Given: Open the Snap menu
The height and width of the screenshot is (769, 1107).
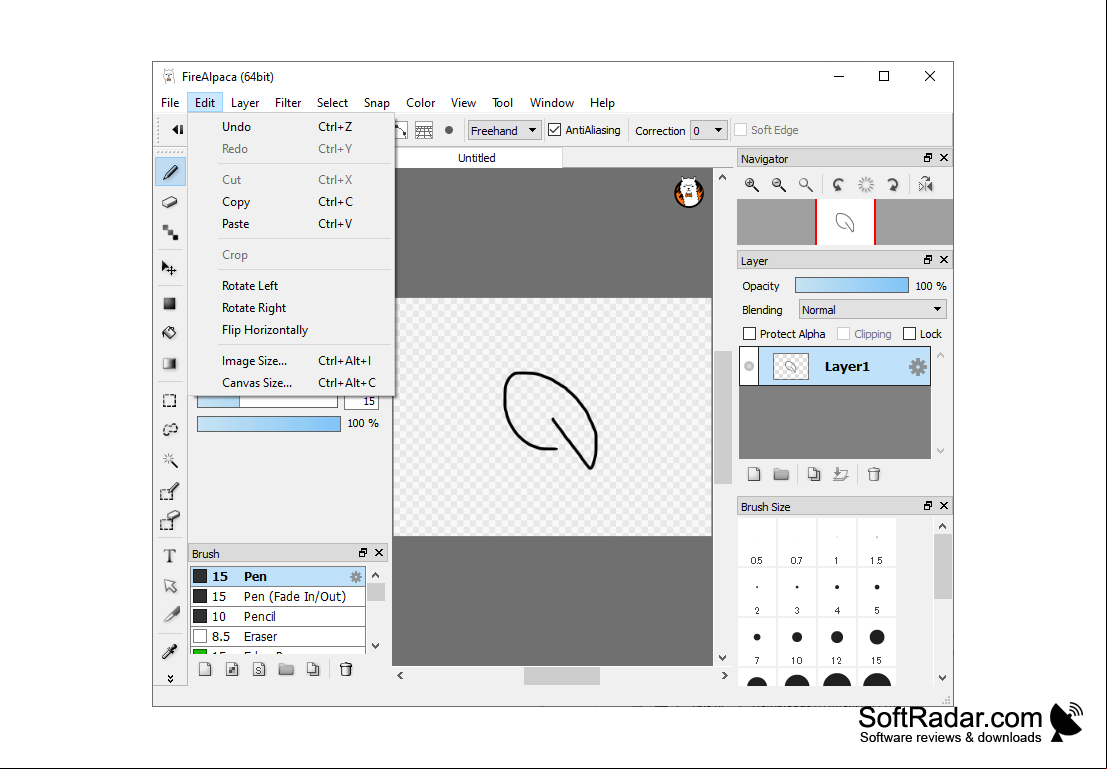Looking at the screenshot, I should coord(377,103).
